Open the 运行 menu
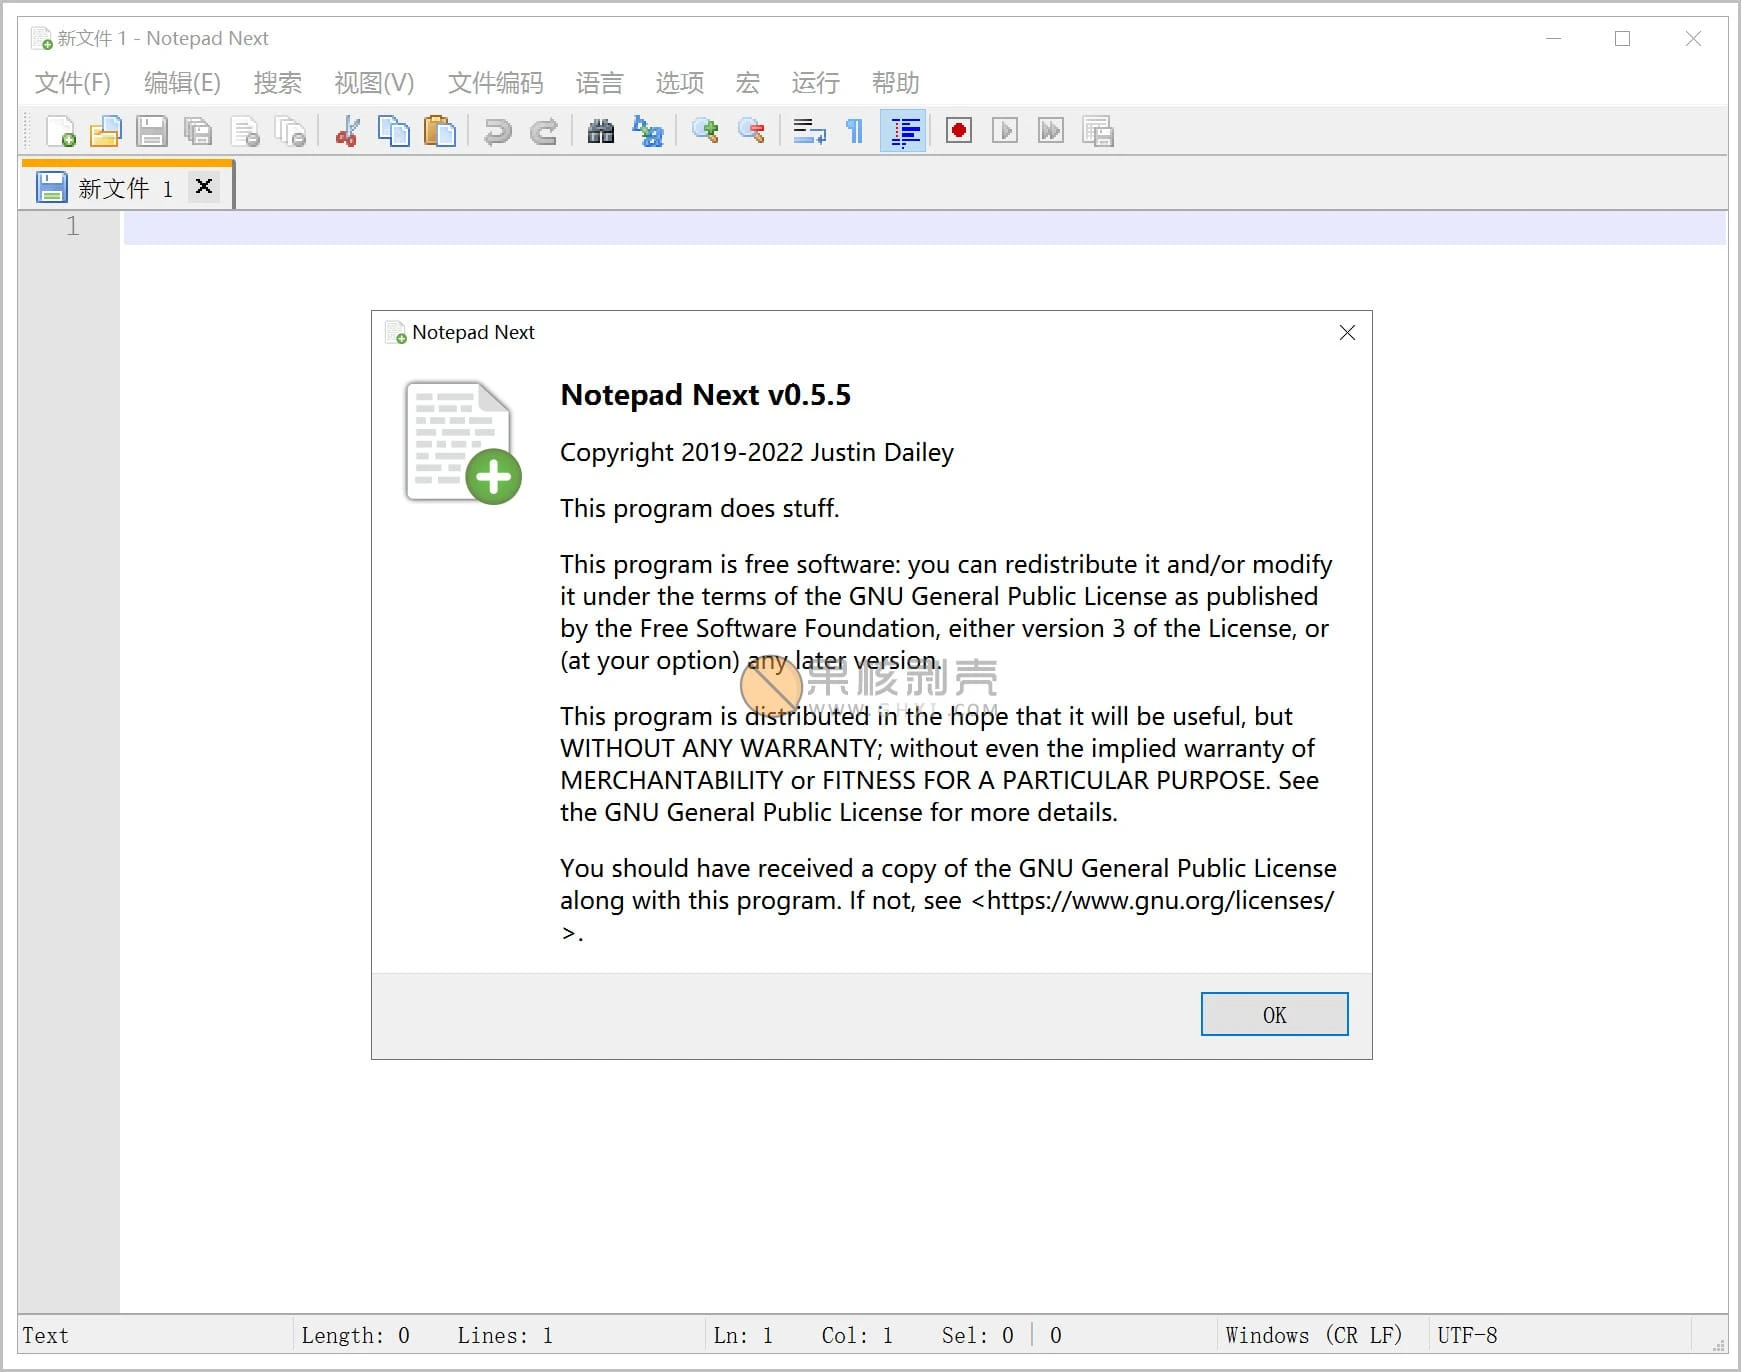 (x=815, y=83)
